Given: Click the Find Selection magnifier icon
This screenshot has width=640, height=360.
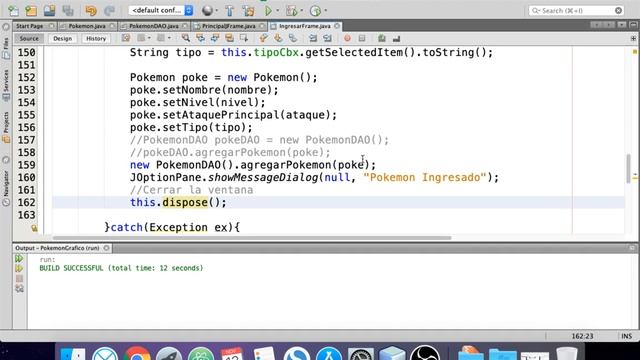Looking at the screenshot, I should coord(186,38).
